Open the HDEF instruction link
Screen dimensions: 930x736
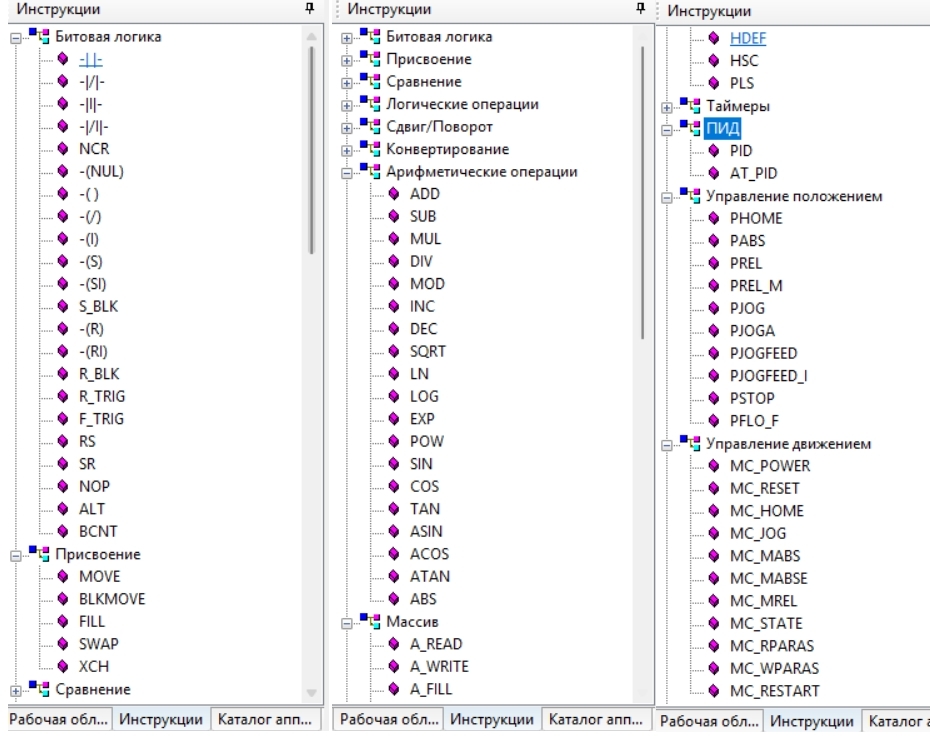(748, 39)
